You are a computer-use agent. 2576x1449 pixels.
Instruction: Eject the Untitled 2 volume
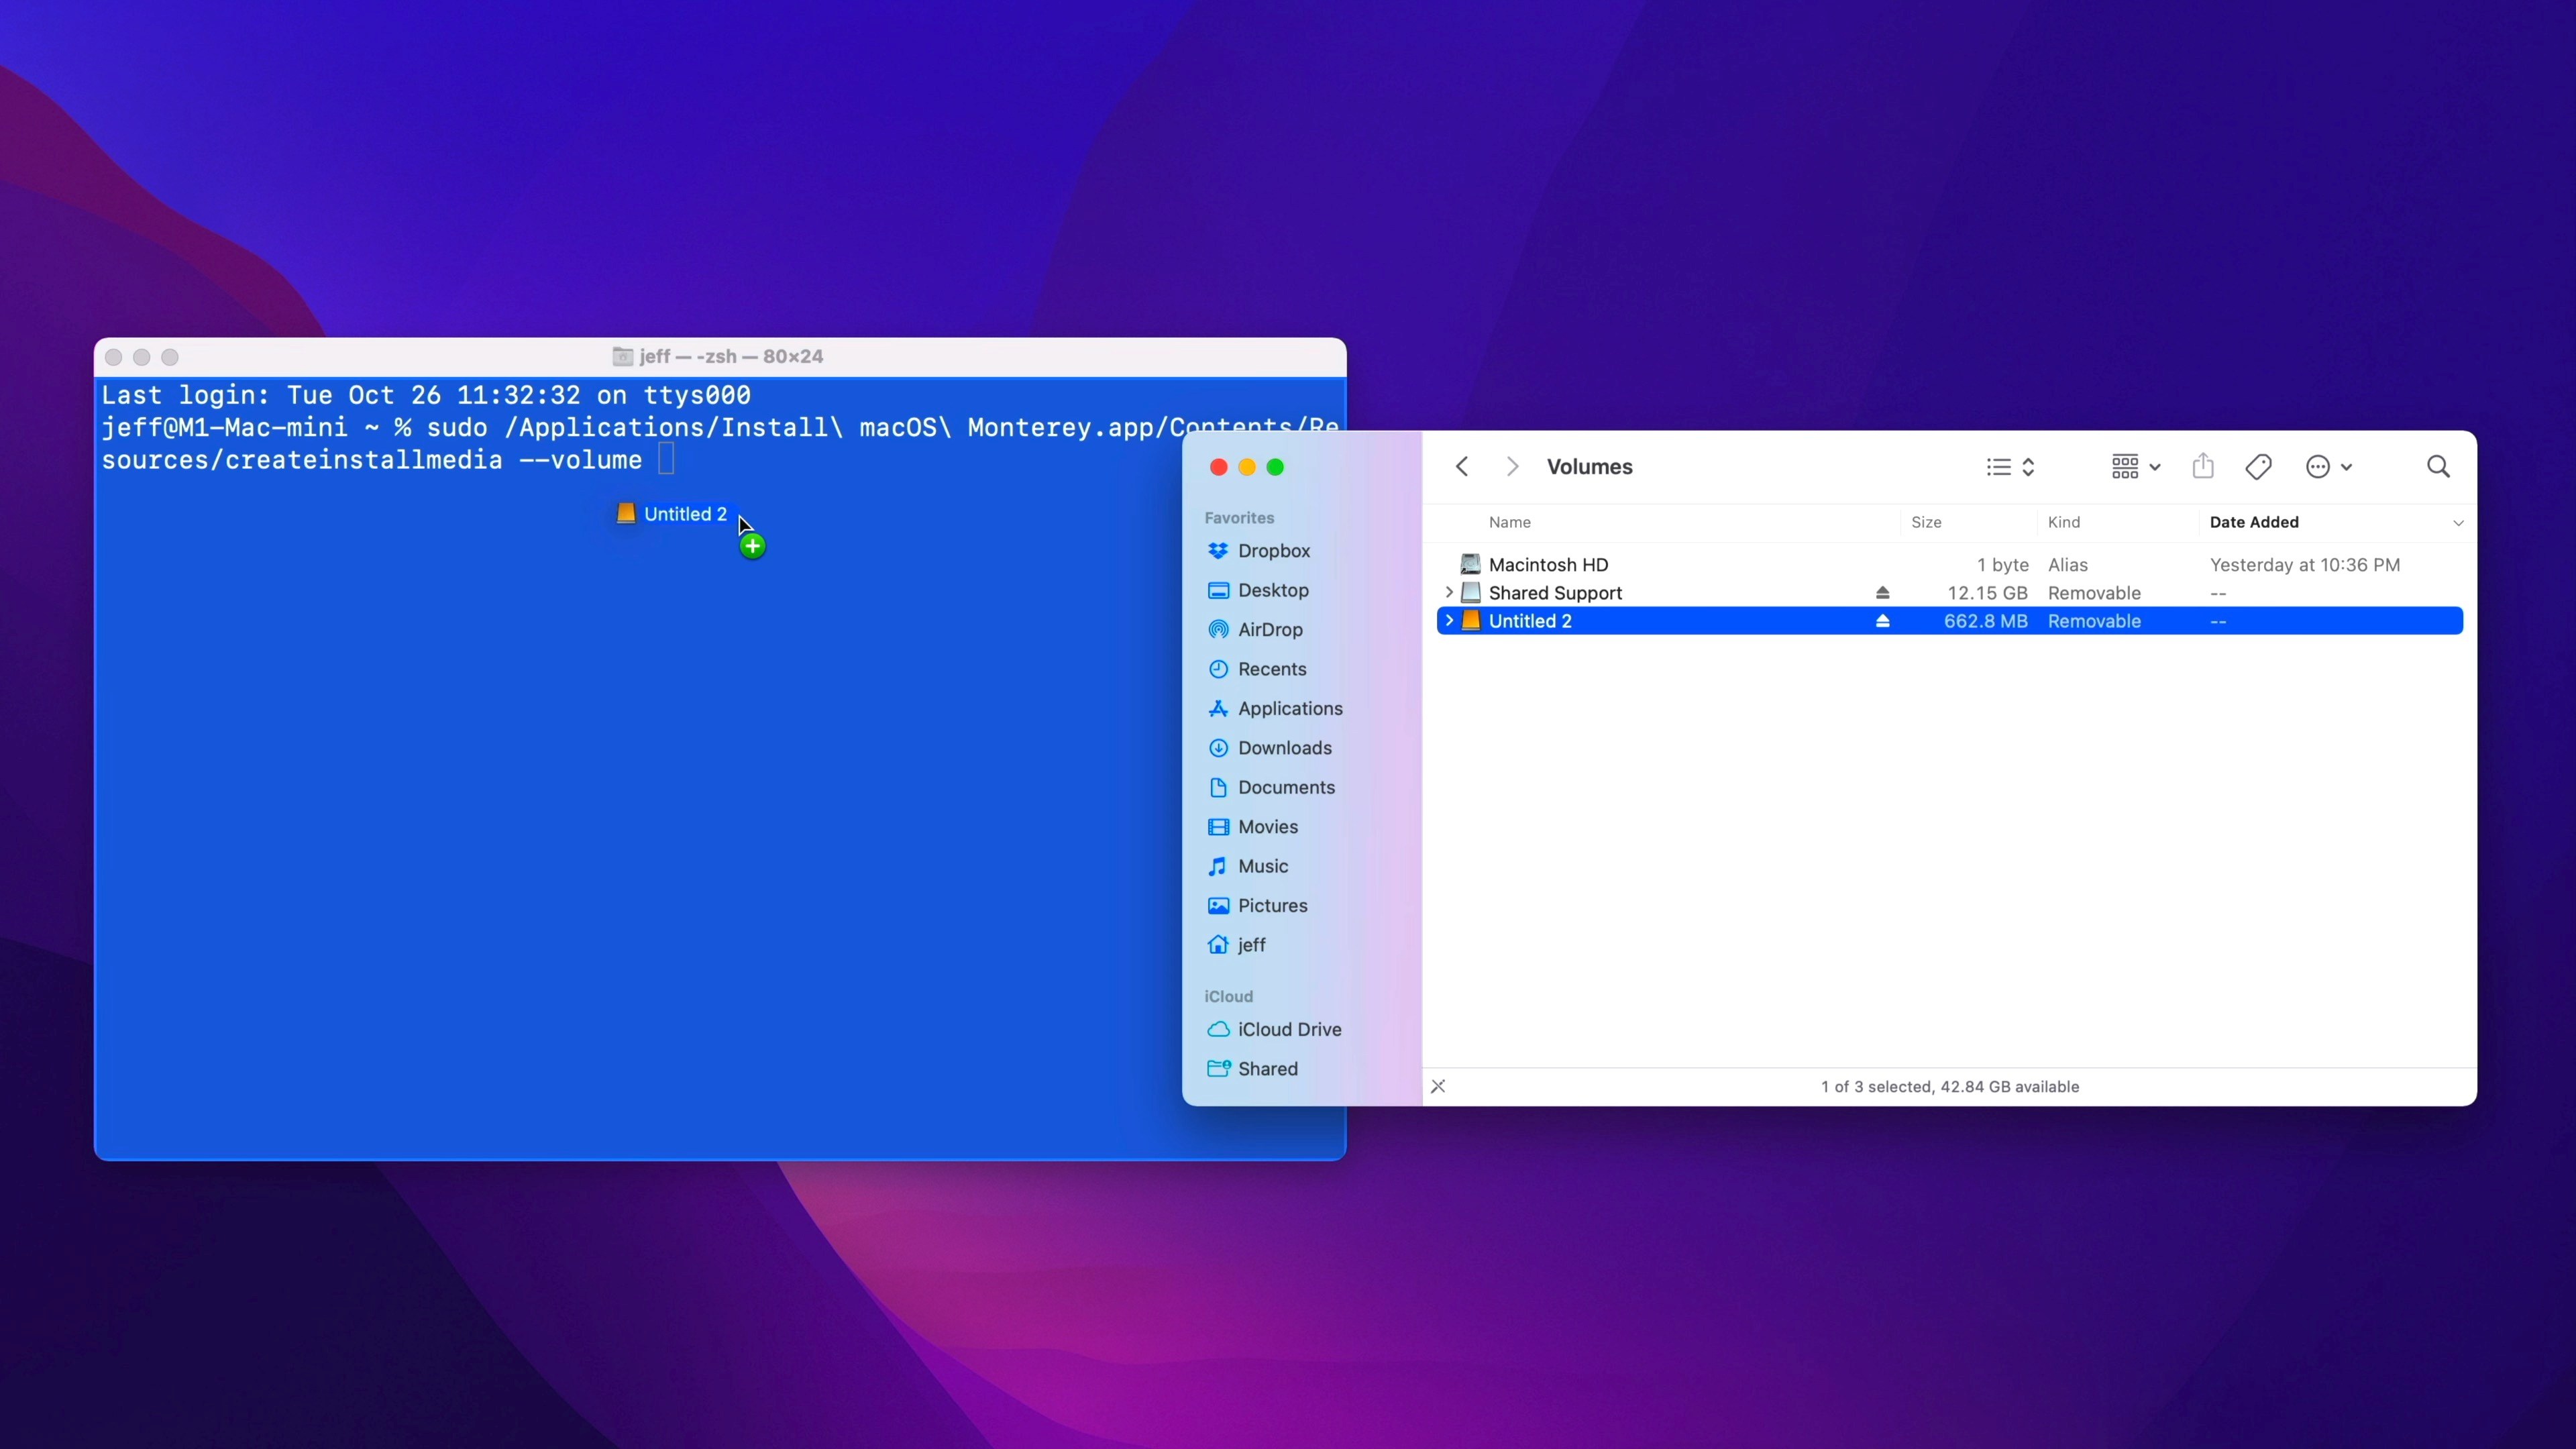pyautogui.click(x=1882, y=621)
